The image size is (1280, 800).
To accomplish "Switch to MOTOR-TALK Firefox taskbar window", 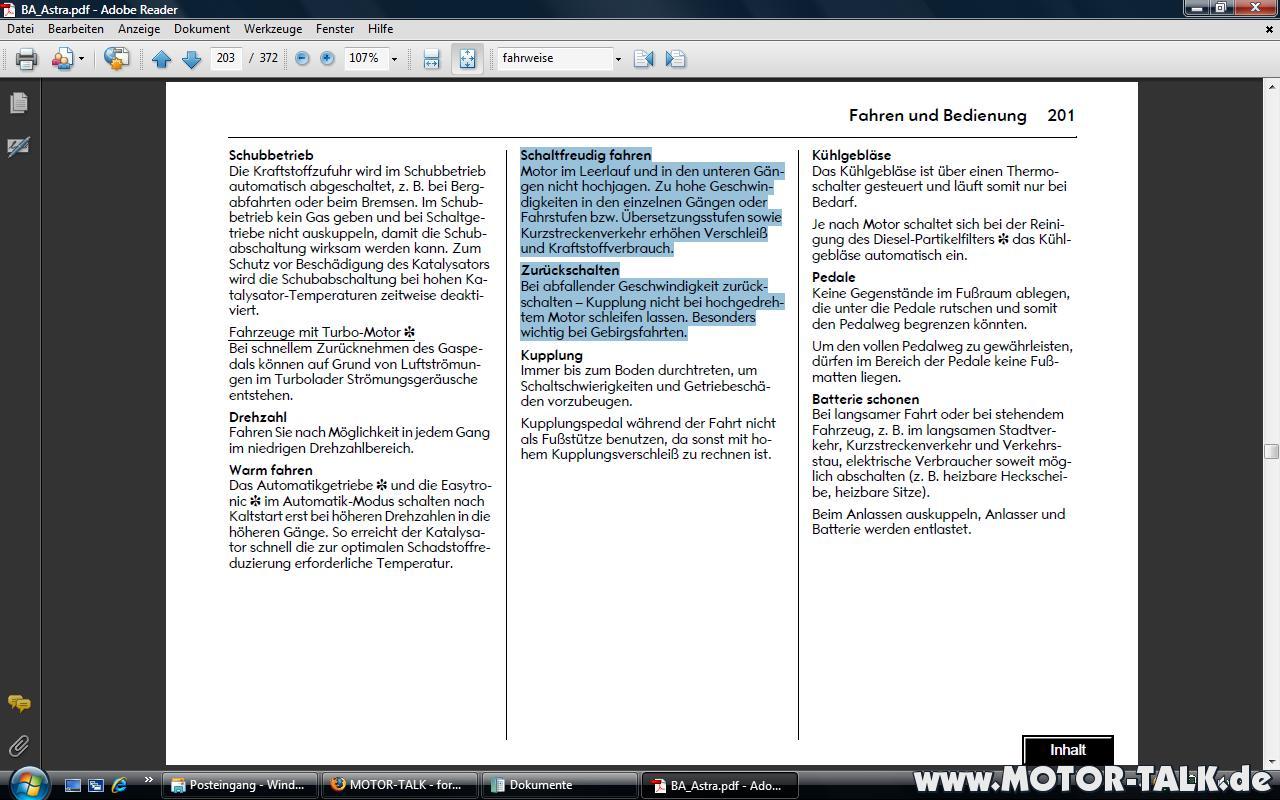I will click(x=399, y=785).
